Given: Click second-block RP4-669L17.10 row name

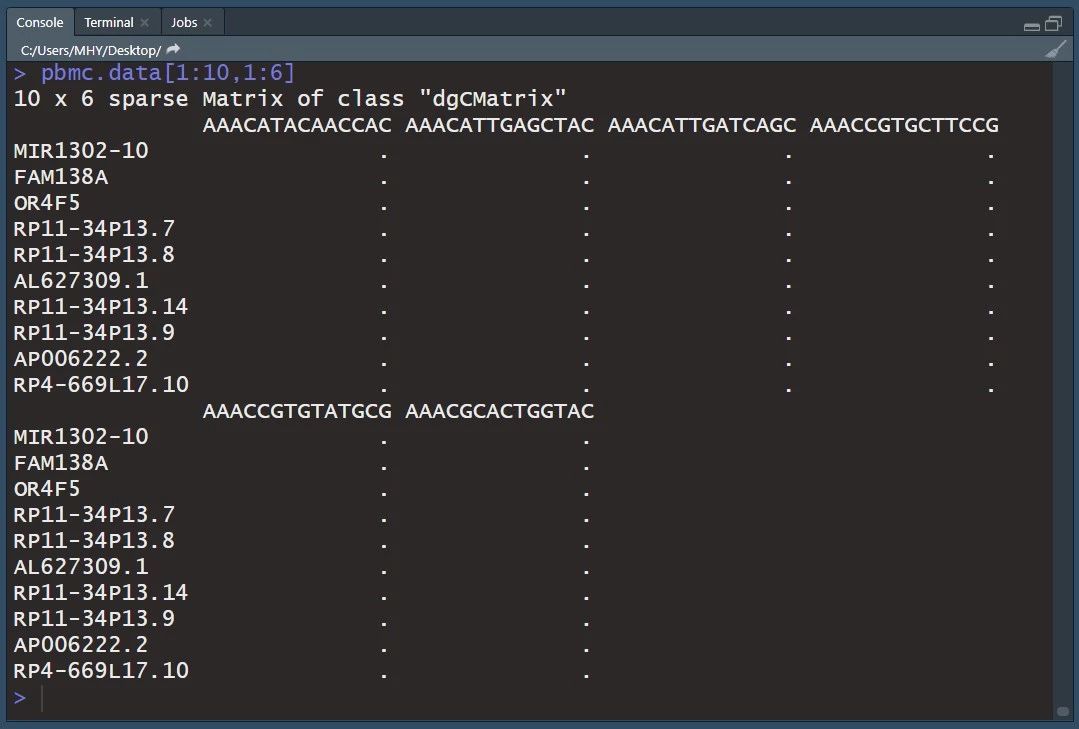Looking at the screenshot, I should click(x=101, y=670).
